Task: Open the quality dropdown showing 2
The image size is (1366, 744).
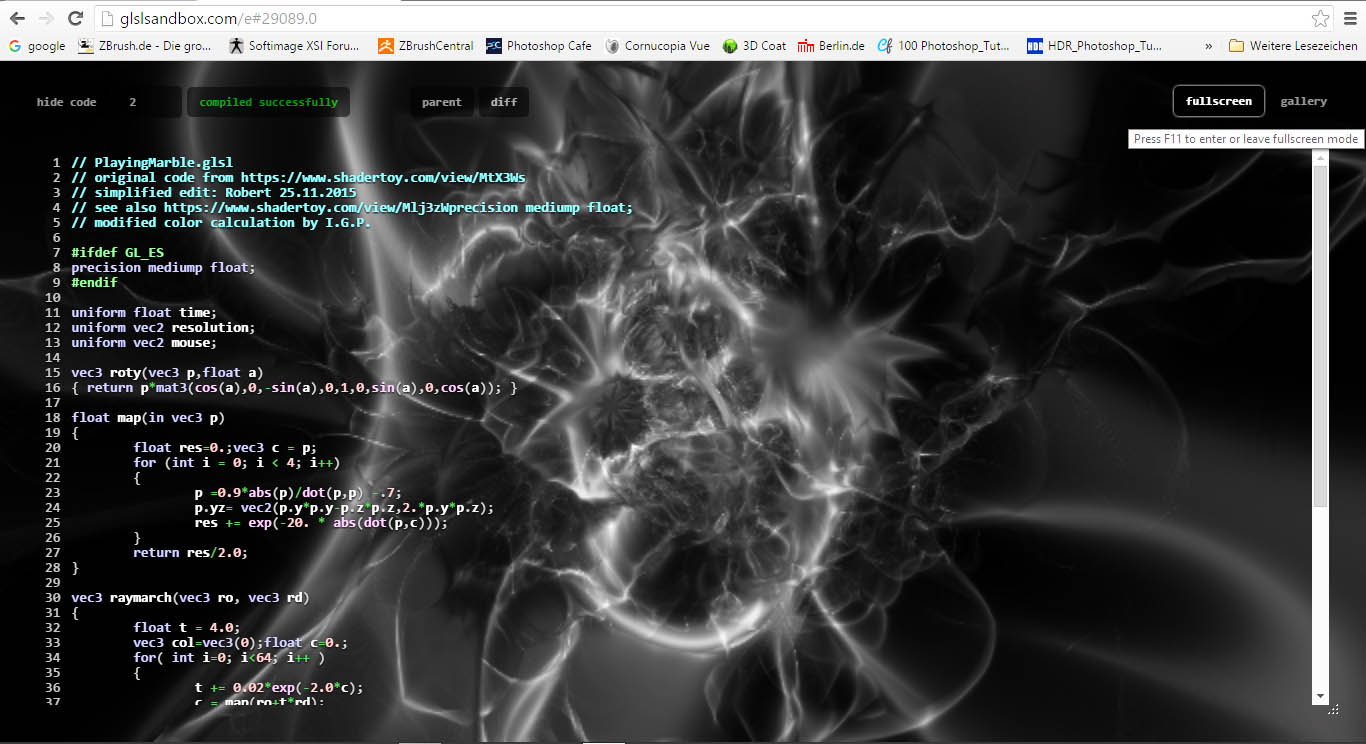Action: [148, 102]
